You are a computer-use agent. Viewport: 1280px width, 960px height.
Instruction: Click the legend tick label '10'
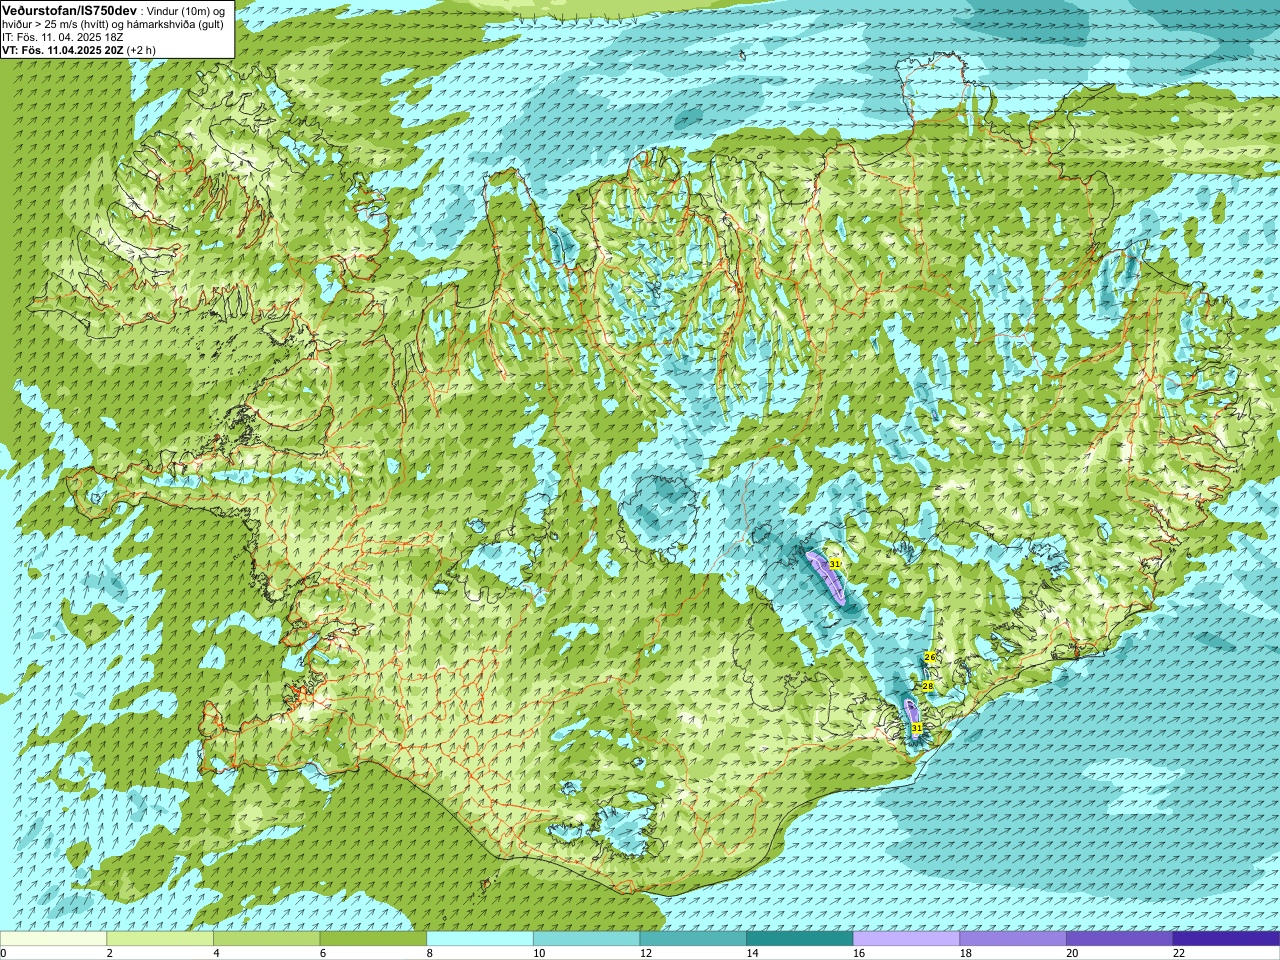click(539, 953)
